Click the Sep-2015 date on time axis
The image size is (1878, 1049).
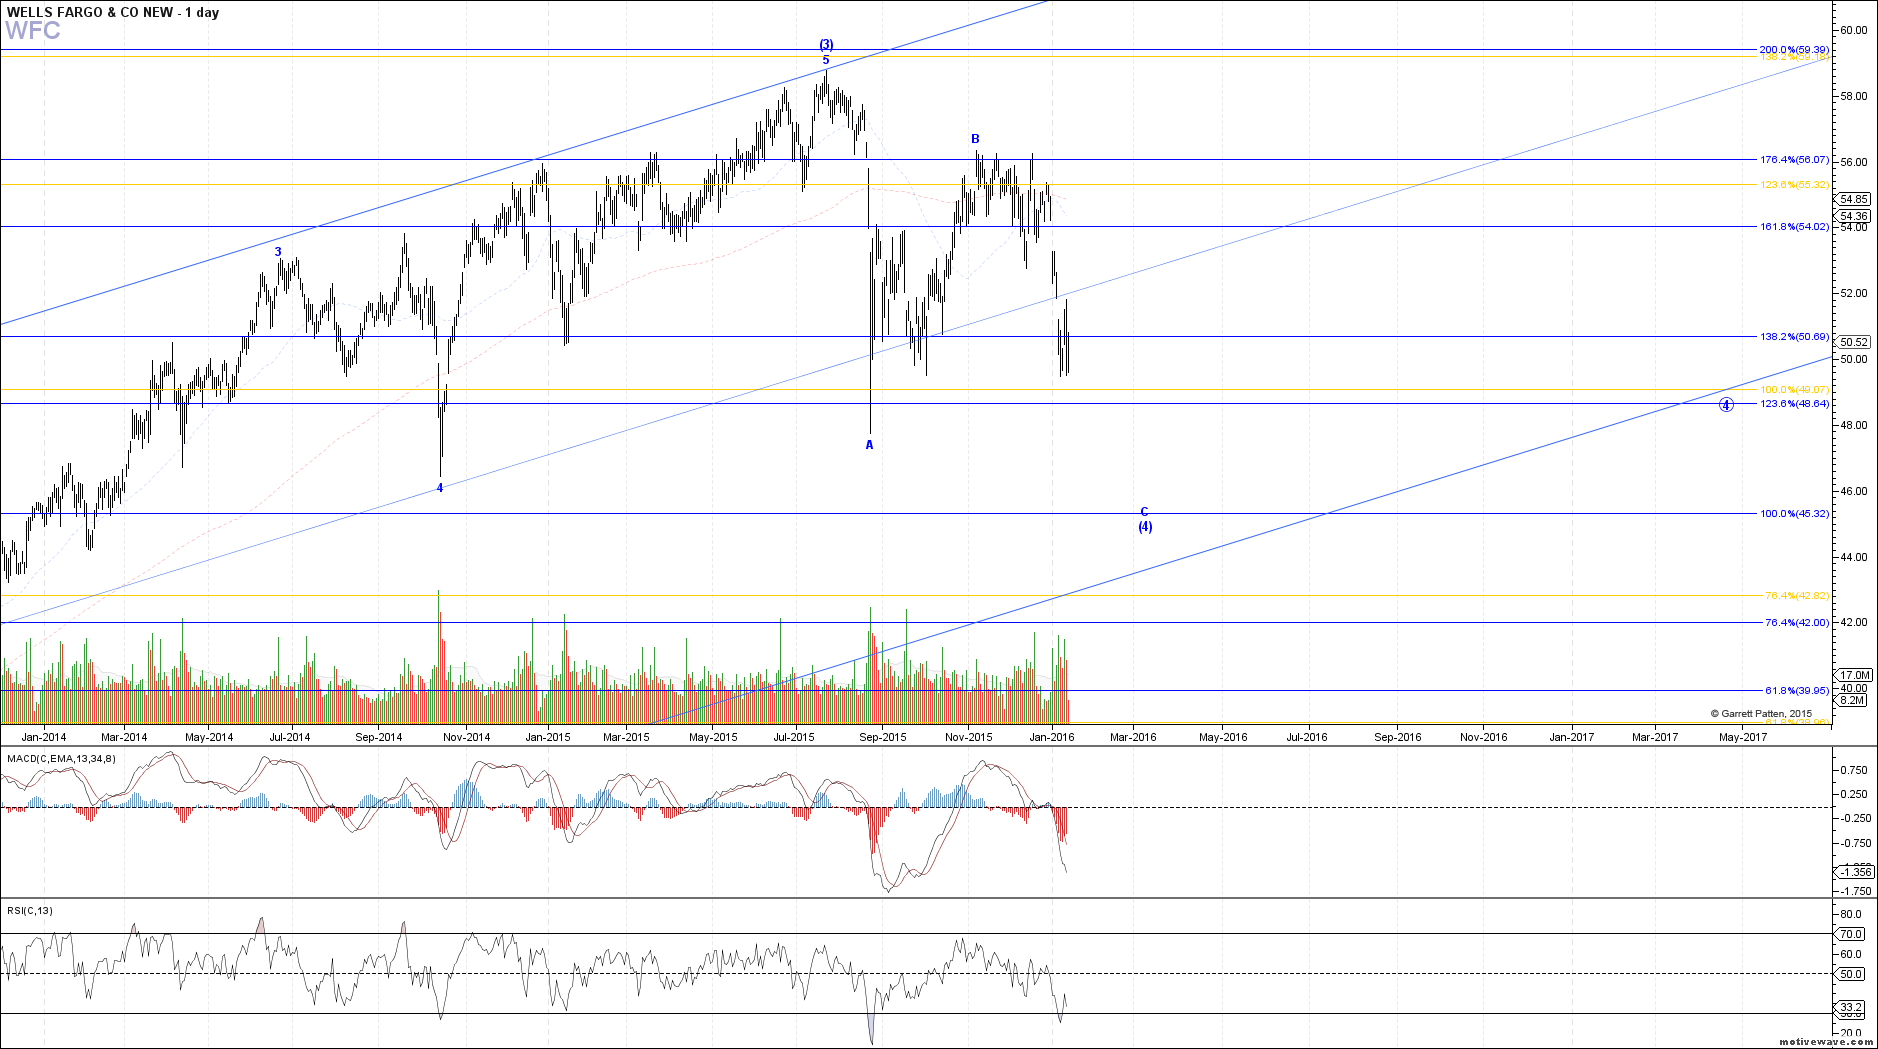pyautogui.click(x=883, y=738)
